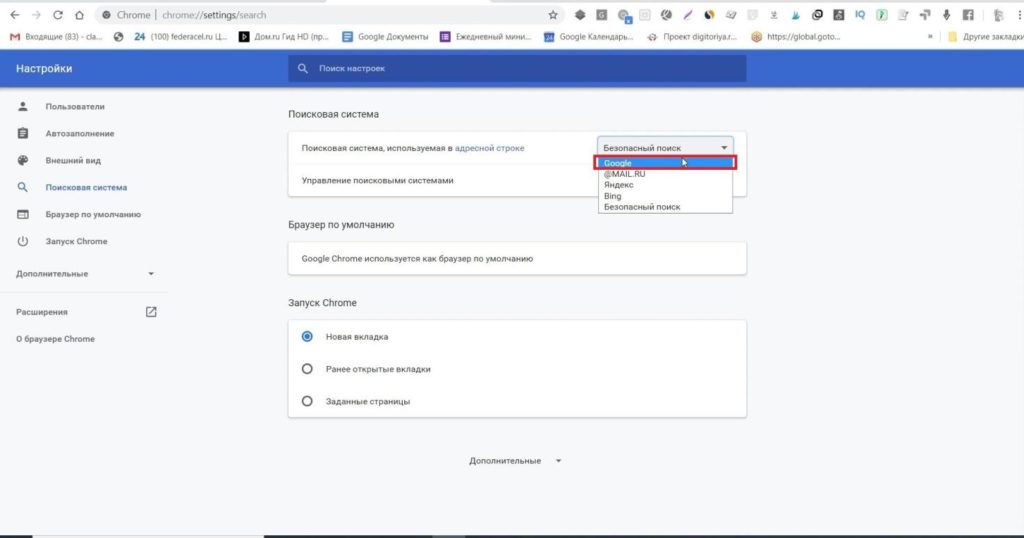The image size is (1024, 538).
Task: Open "Управление поисковыми системами"
Action: [378, 181]
